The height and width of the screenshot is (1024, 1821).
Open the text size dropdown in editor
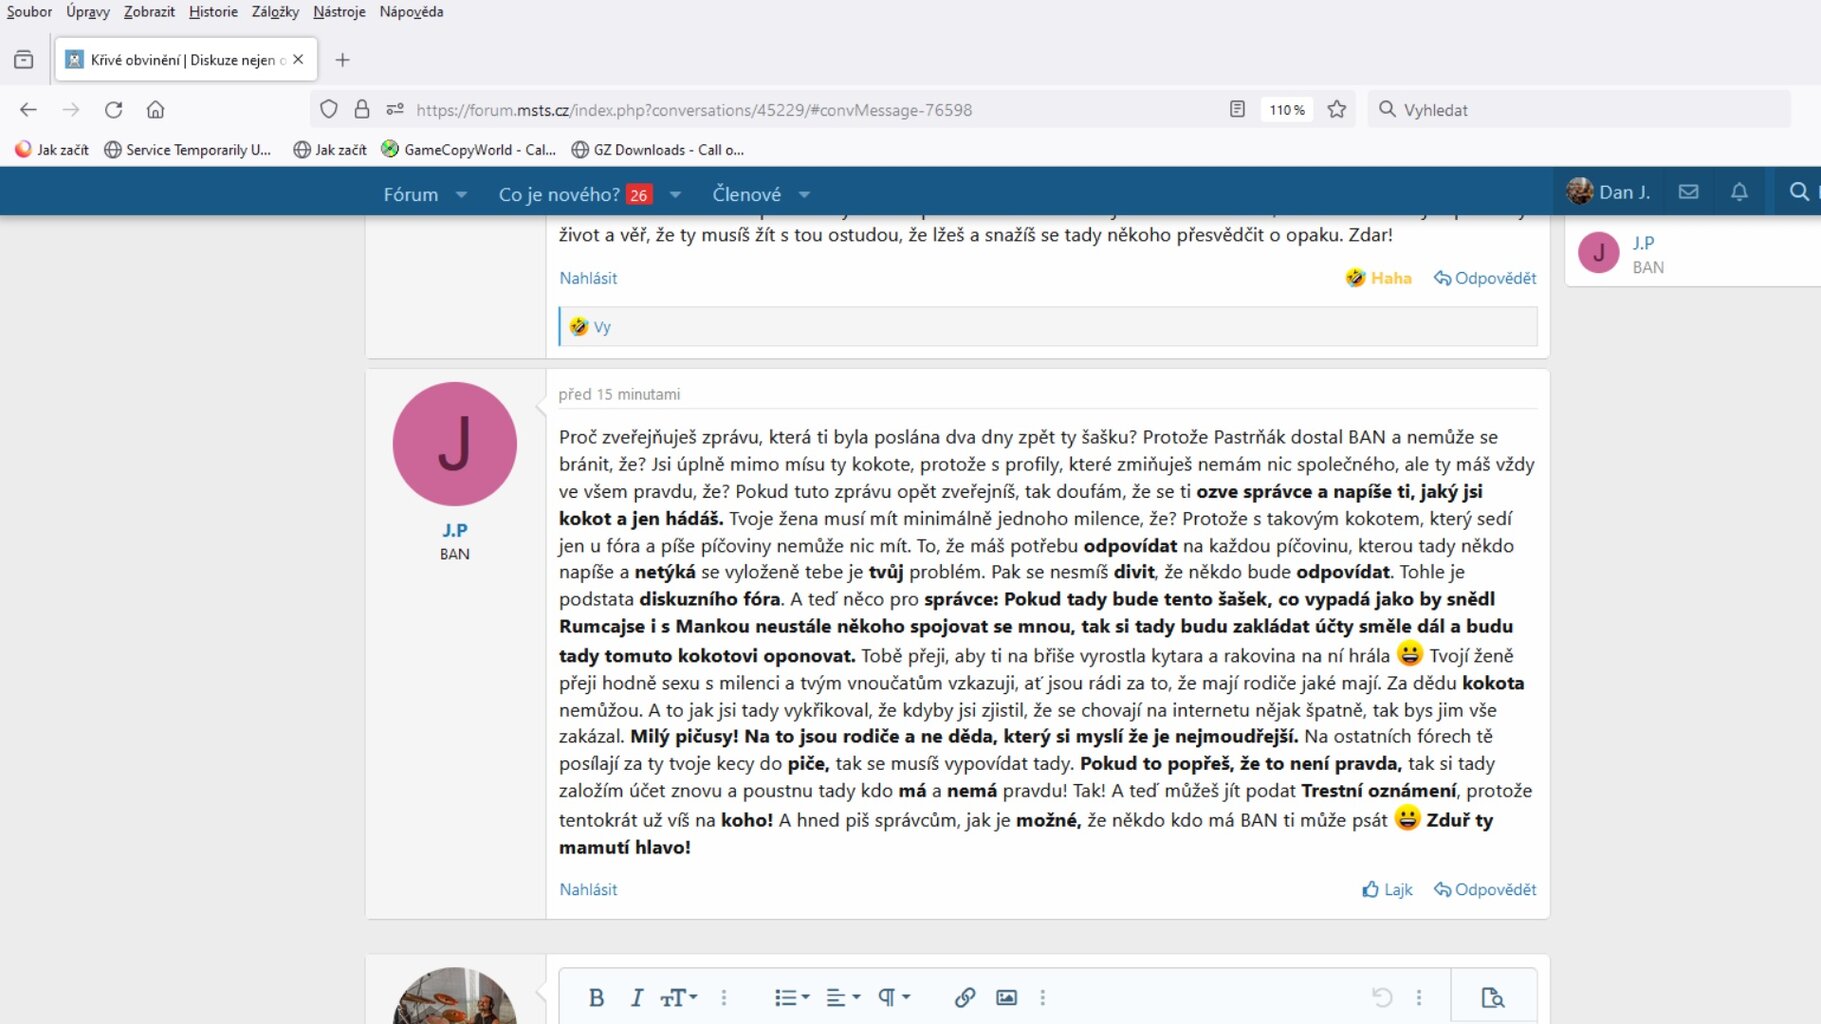pos(678,997)
